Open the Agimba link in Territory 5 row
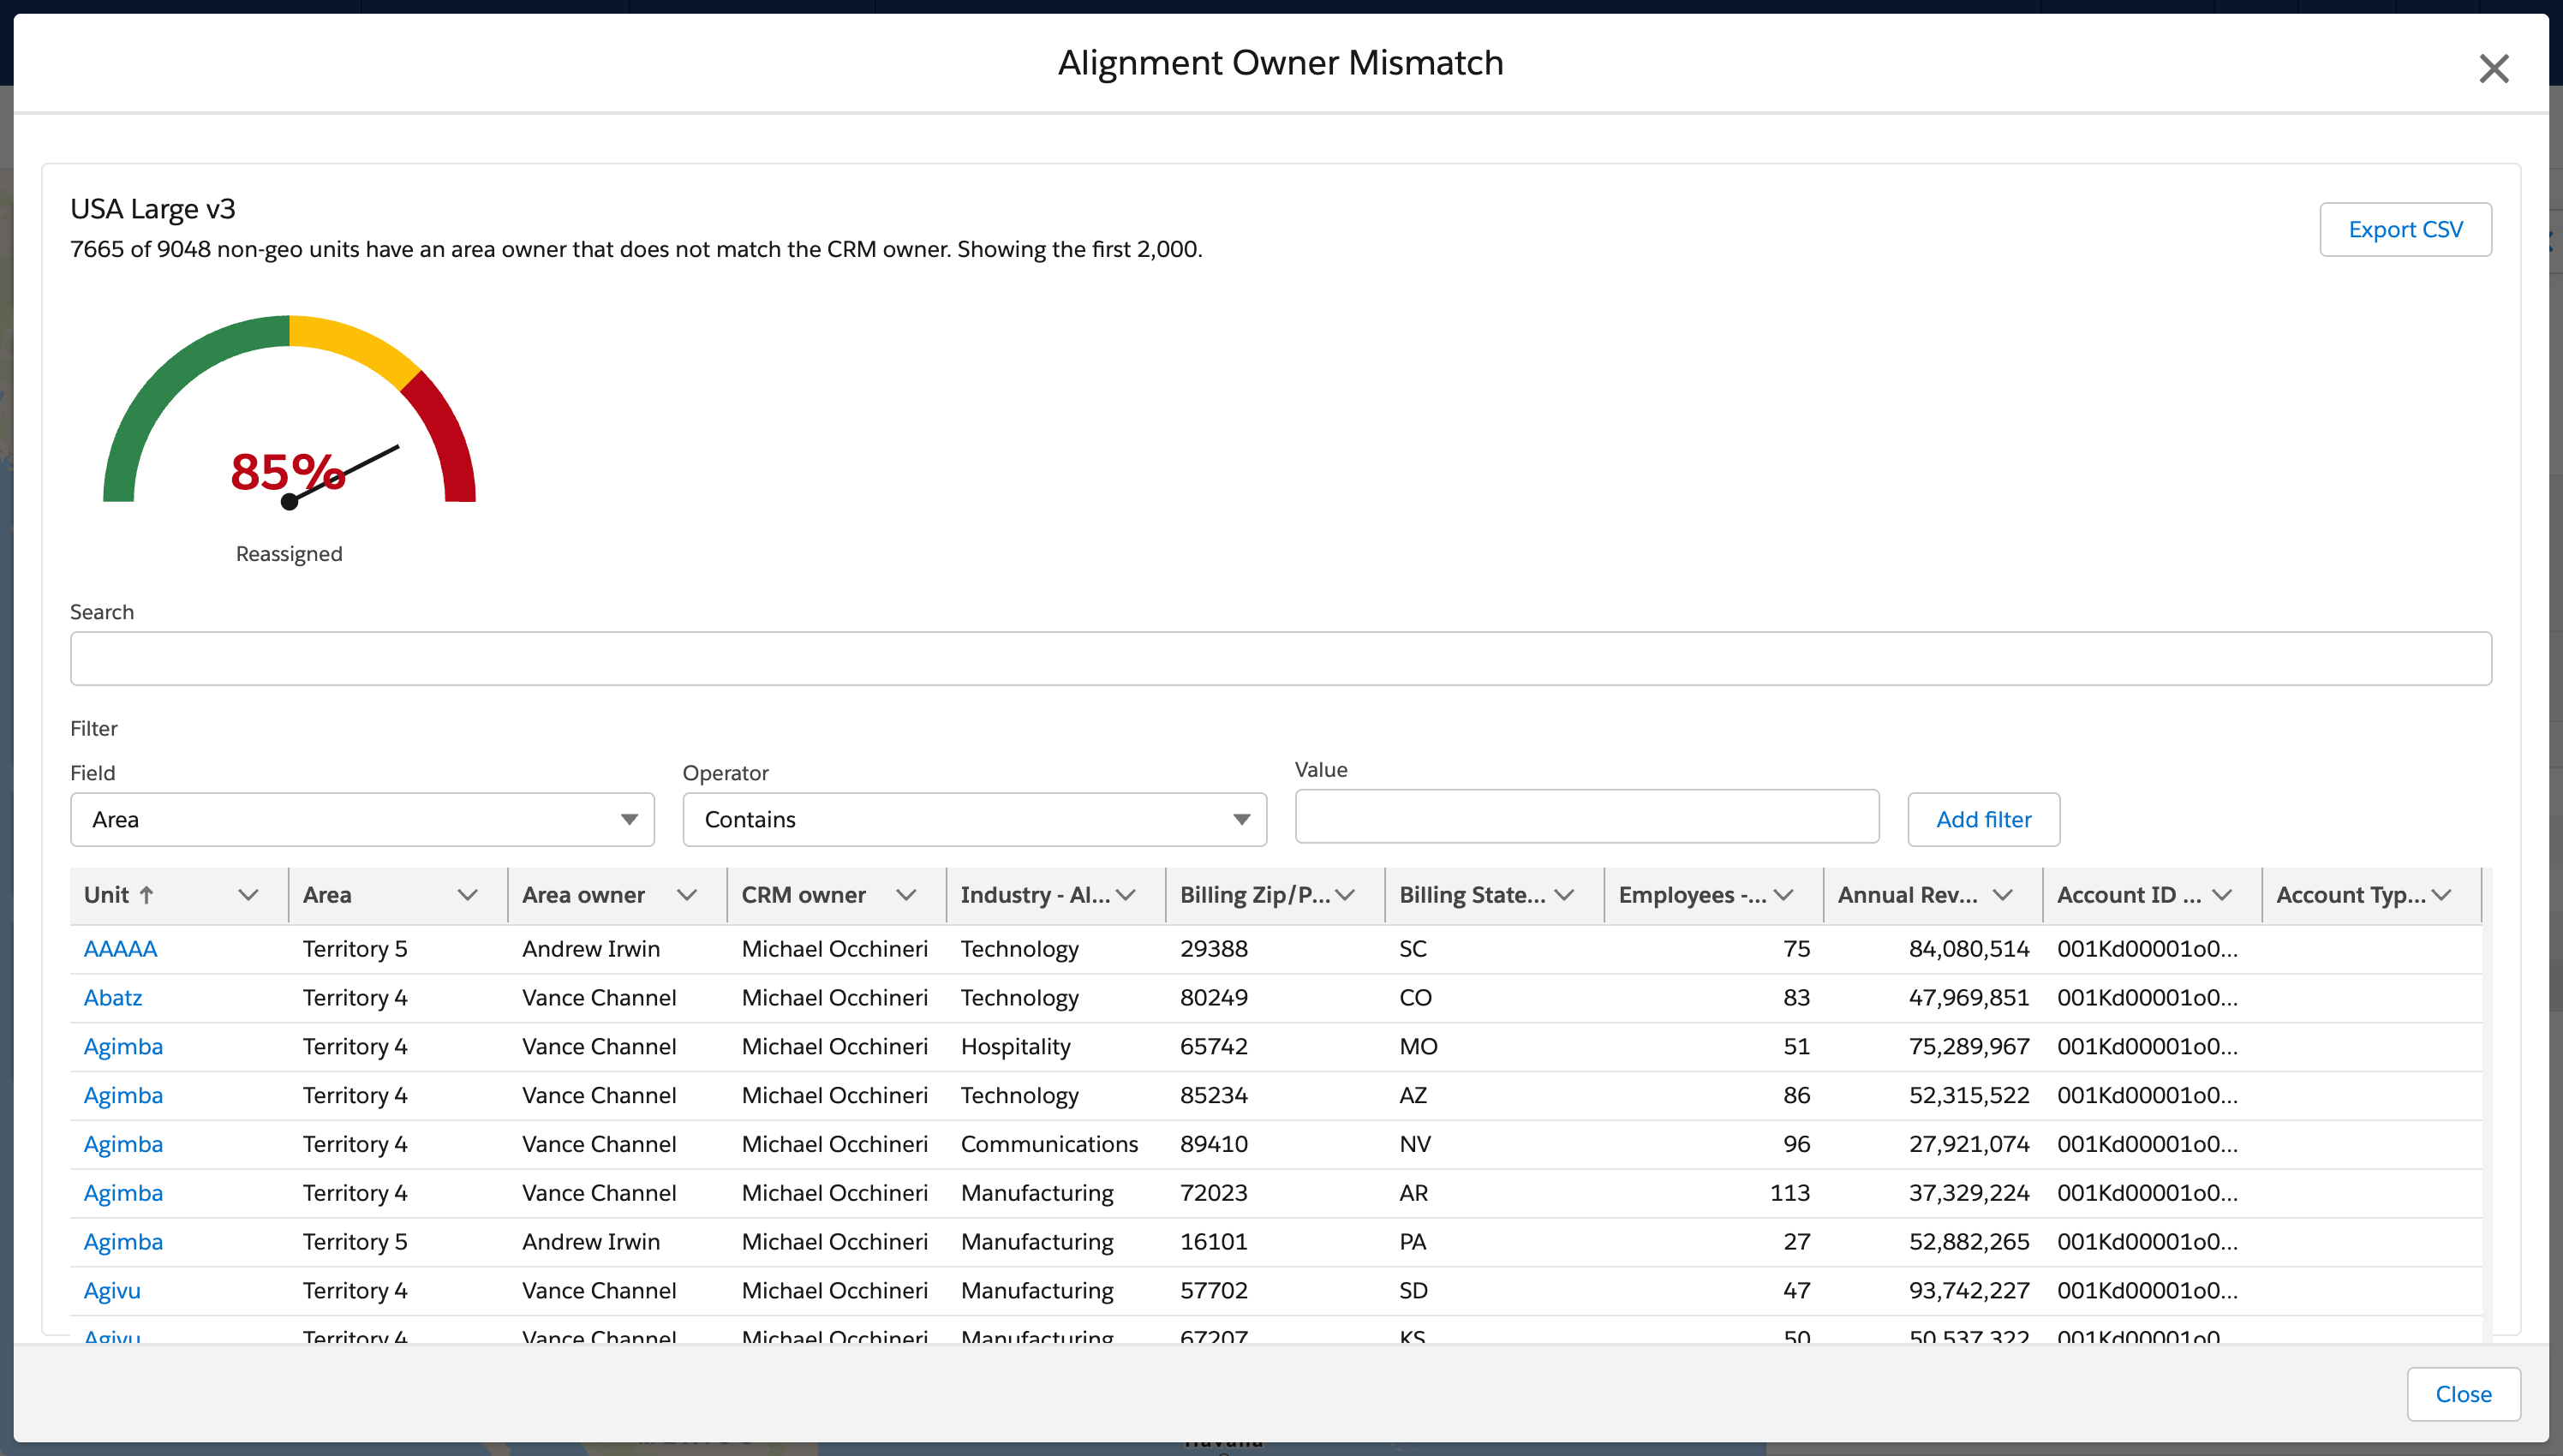This screenshot has height=1456, width=2563. point(123,1242)
